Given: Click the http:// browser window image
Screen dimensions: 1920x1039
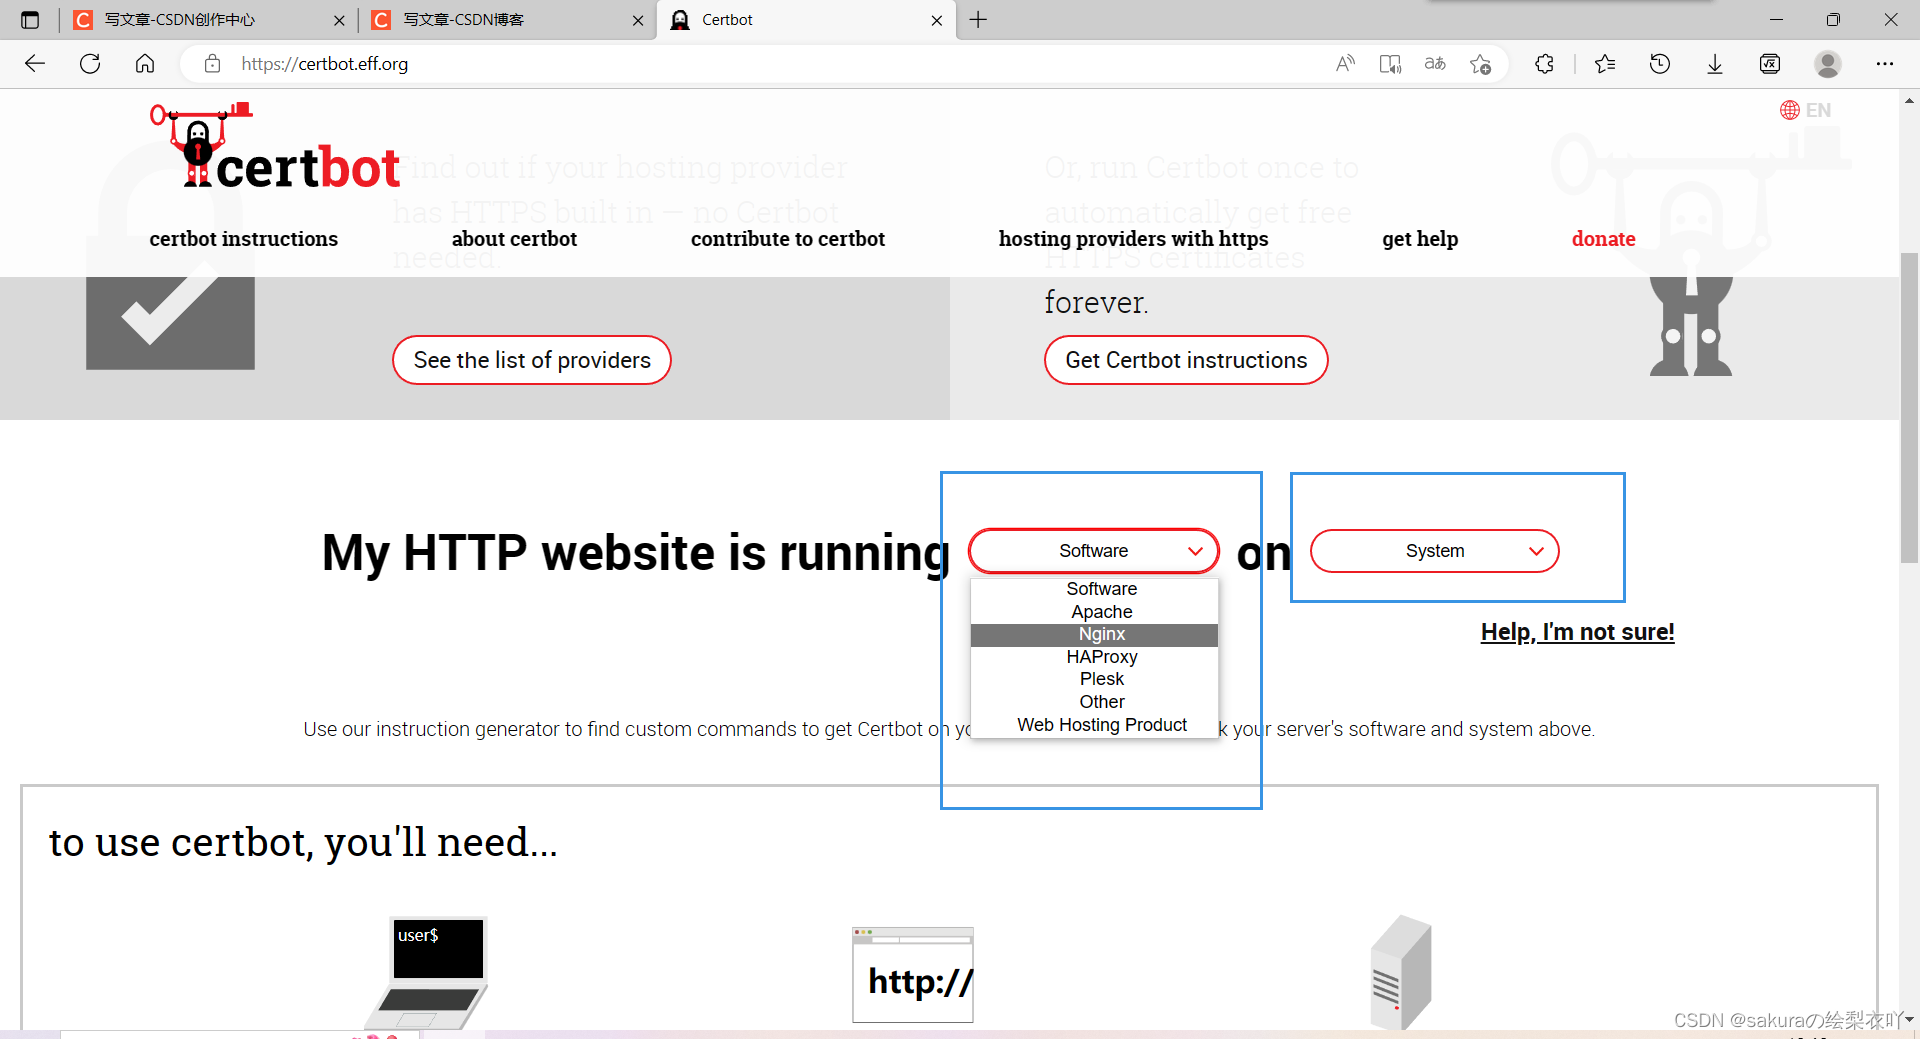Looking at the screenshot, I should pyautogui.click(x=912, y=975).
